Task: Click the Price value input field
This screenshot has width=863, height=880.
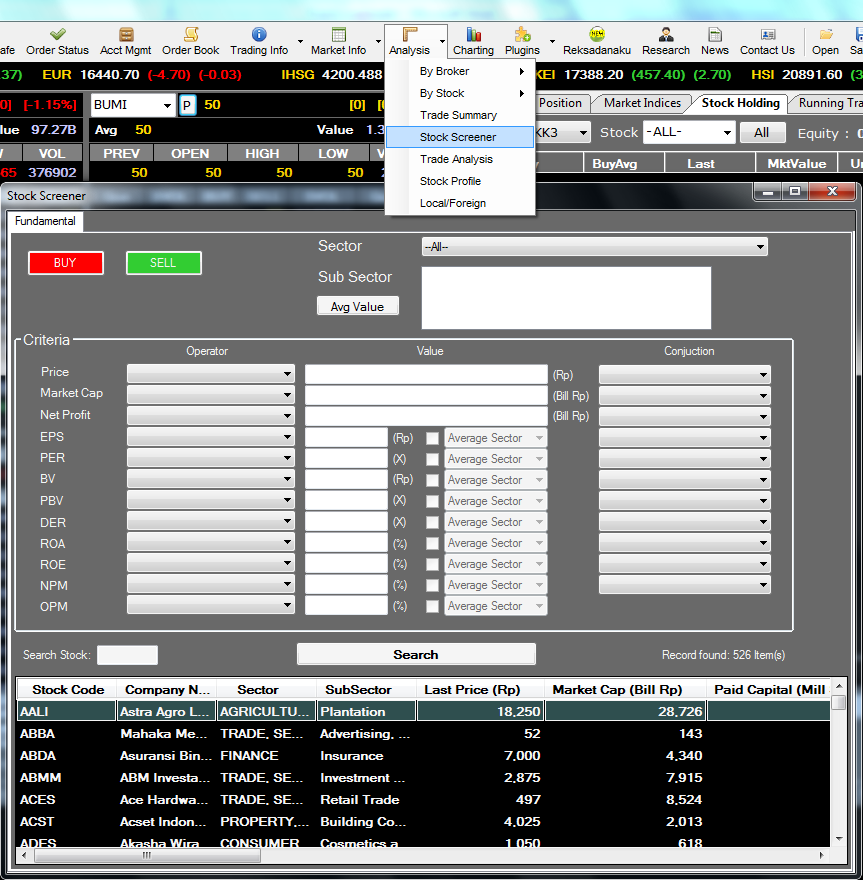Action: click(x=426, y=374)
